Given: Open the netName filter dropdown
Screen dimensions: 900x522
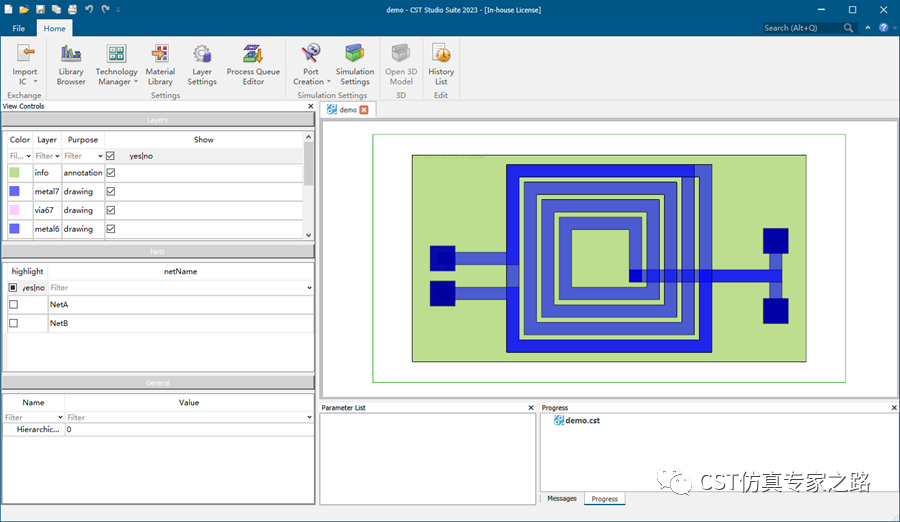Looking at the screenshot, I should (309, 288).
